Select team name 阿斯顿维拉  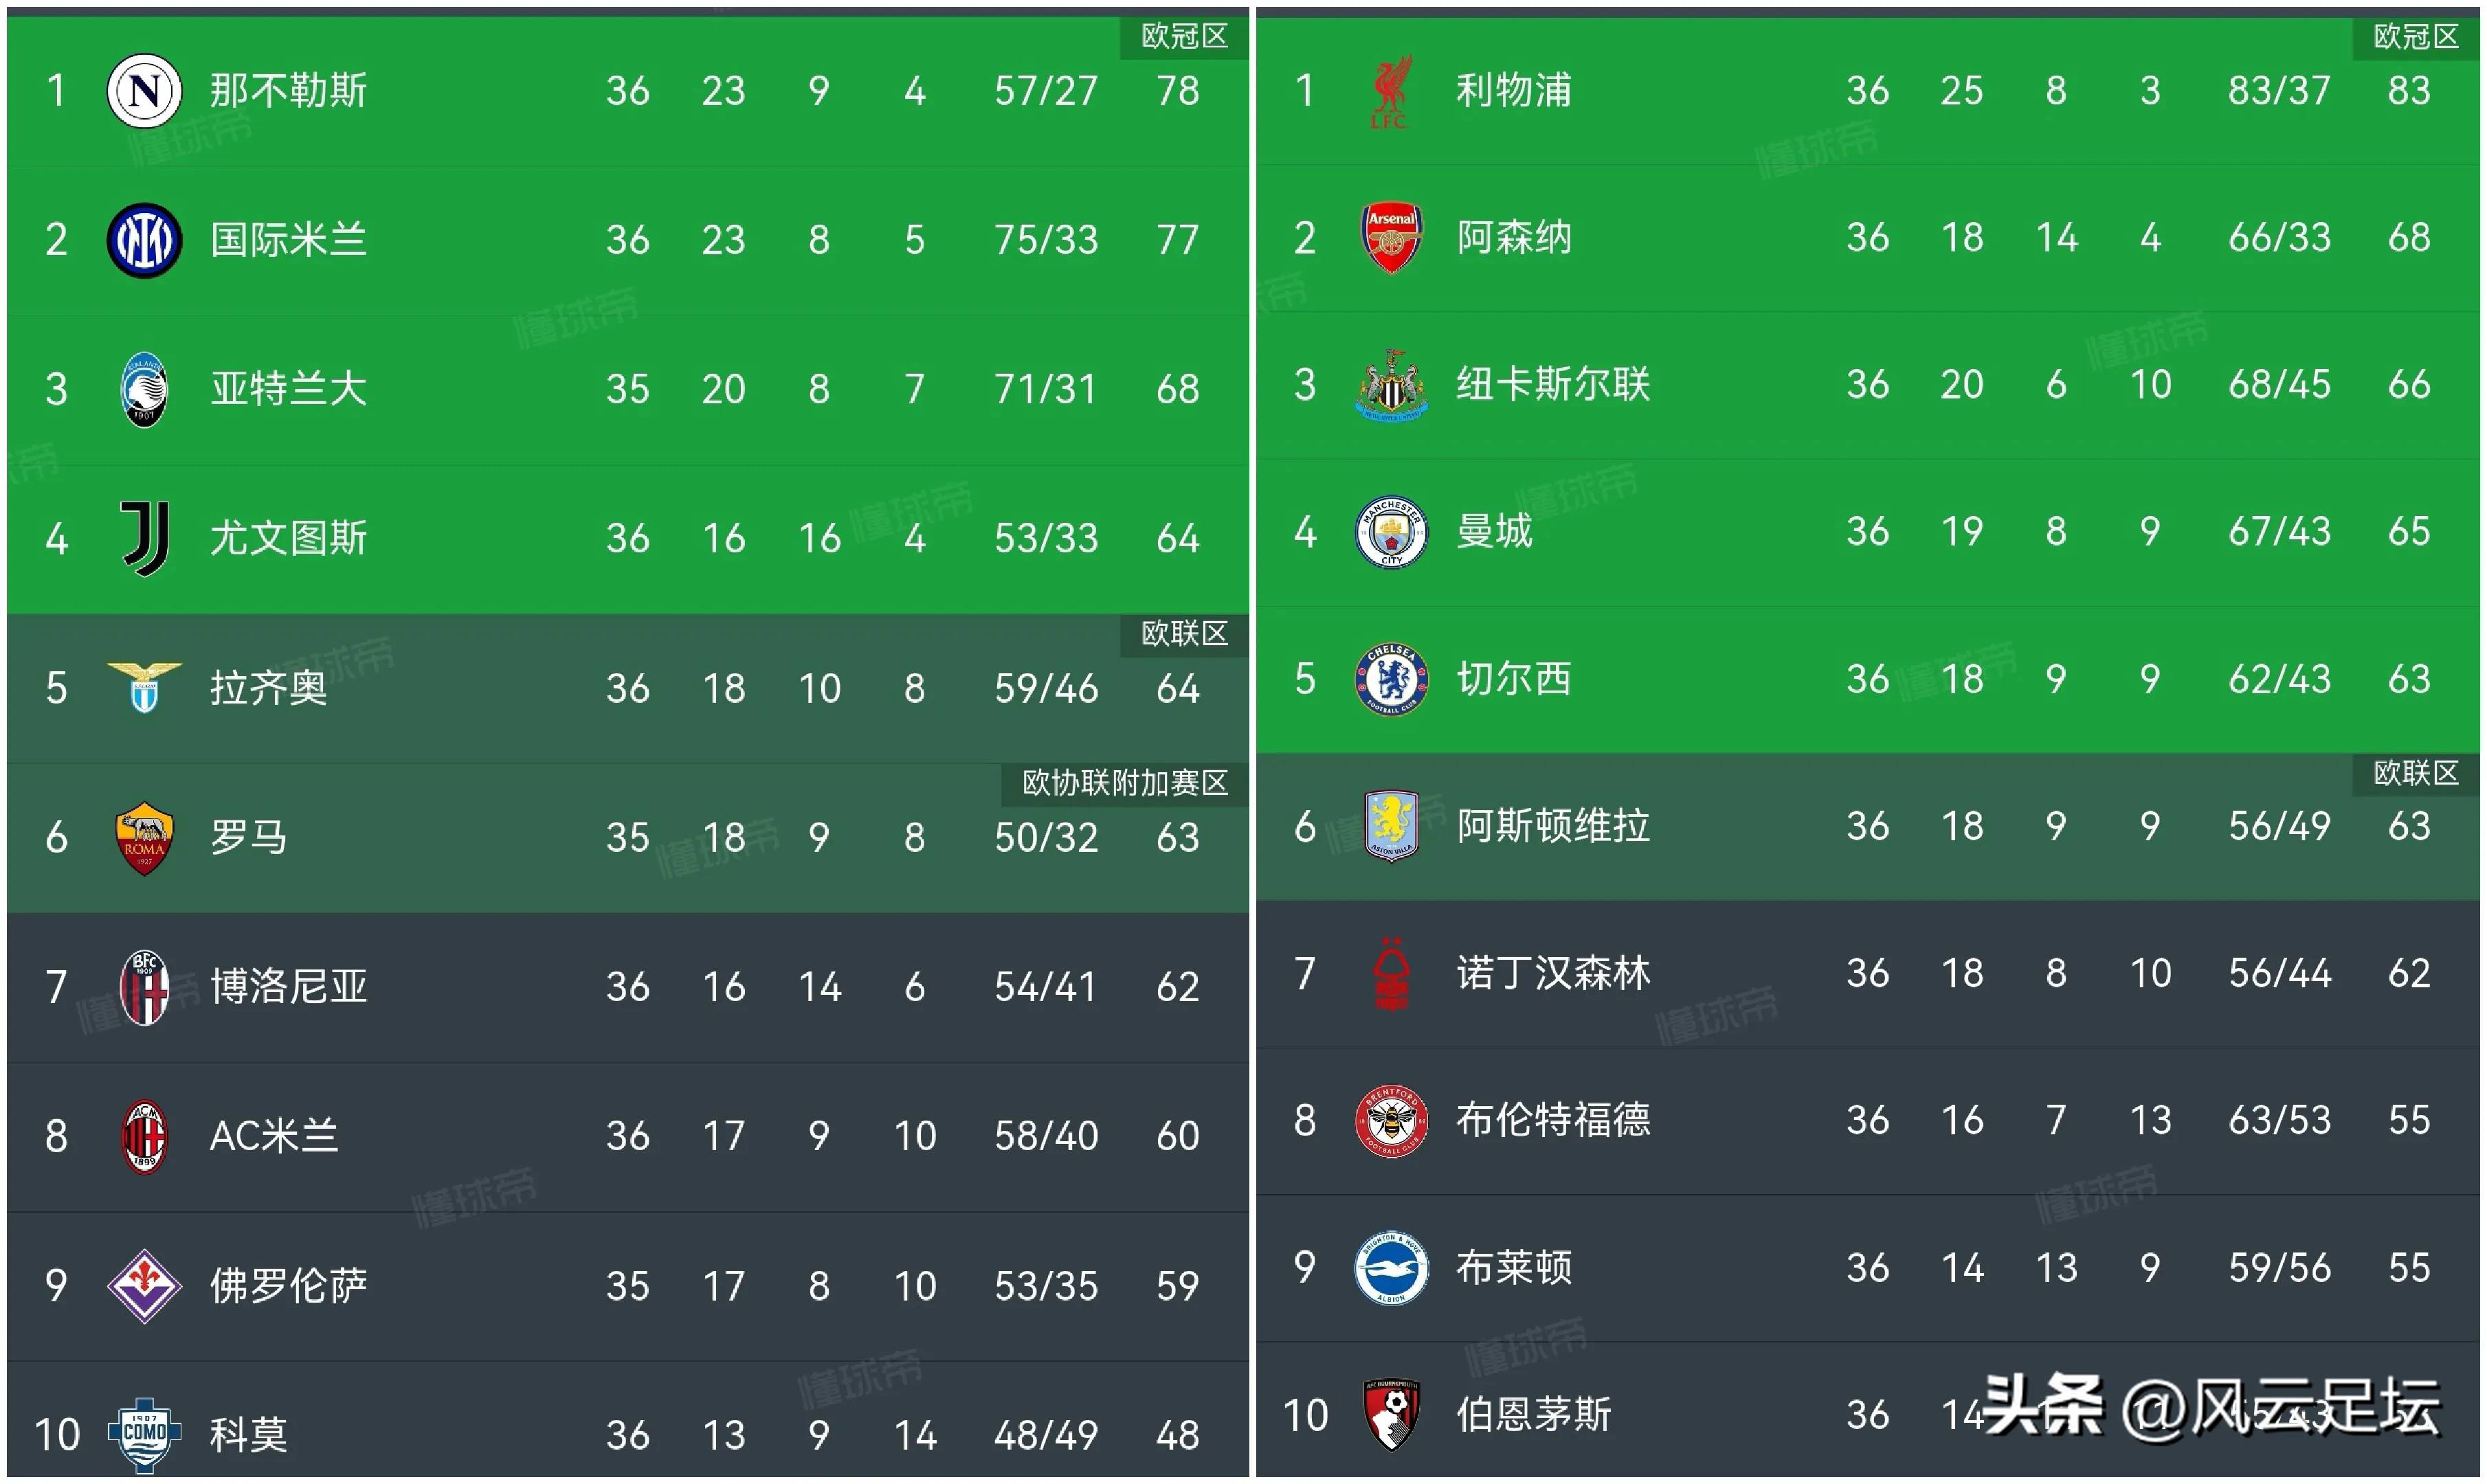1552,826
